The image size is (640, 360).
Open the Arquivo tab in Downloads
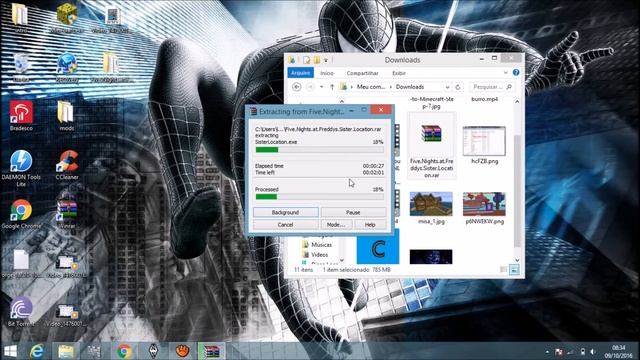pyautogui.click(x=300, y=73)
